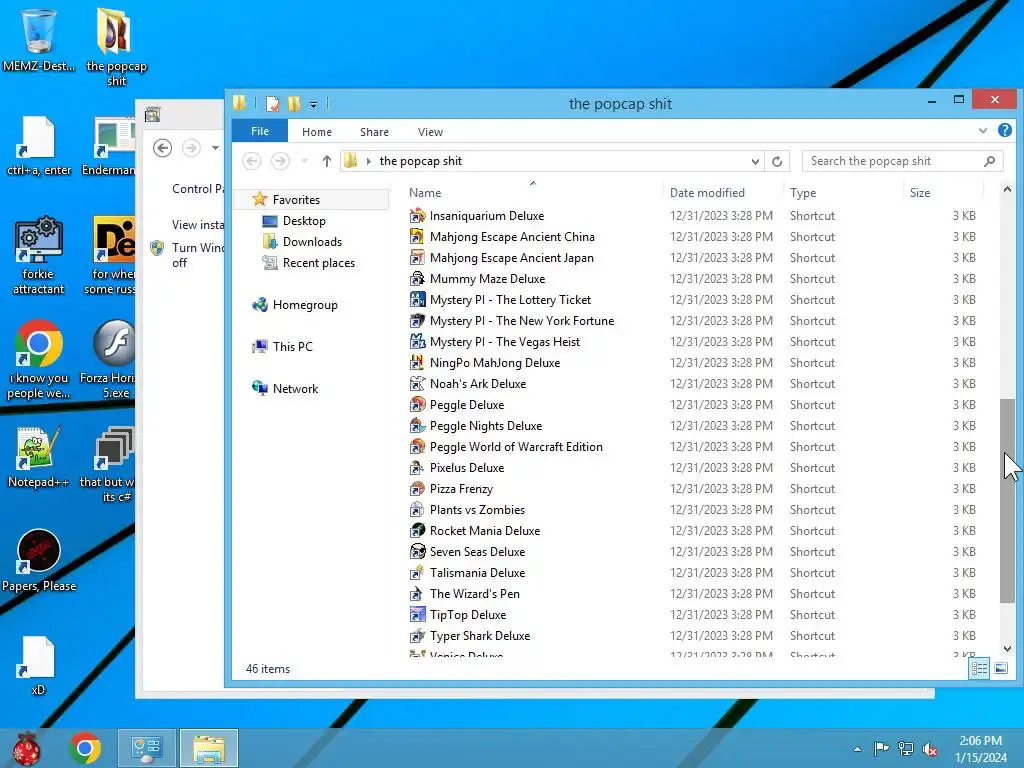Open recent pages dropdown in Control Panel window
Image resolution: width=1024 pixels, height=768 pixels.
(x=215, y=148)
